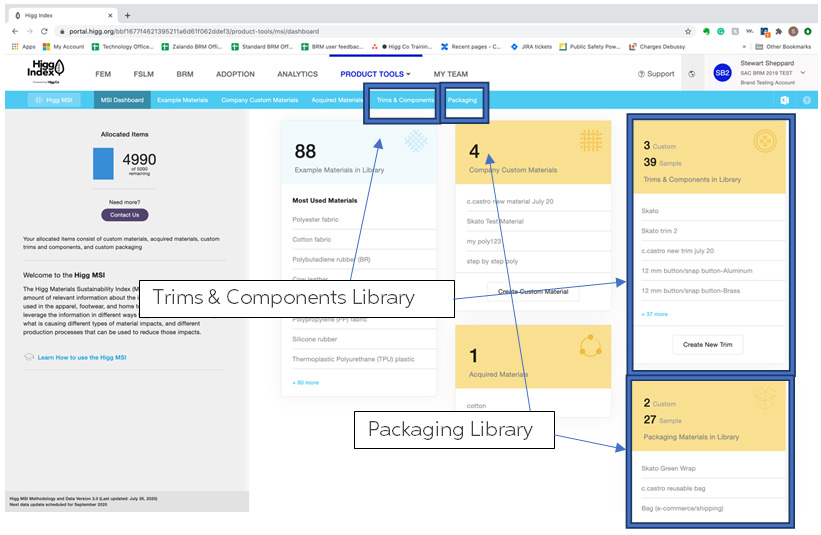Image resolution: width=821 pixels, height=535 pixels.
Task: Switch to Example Materials tab
Action: (x=182, y=100)
